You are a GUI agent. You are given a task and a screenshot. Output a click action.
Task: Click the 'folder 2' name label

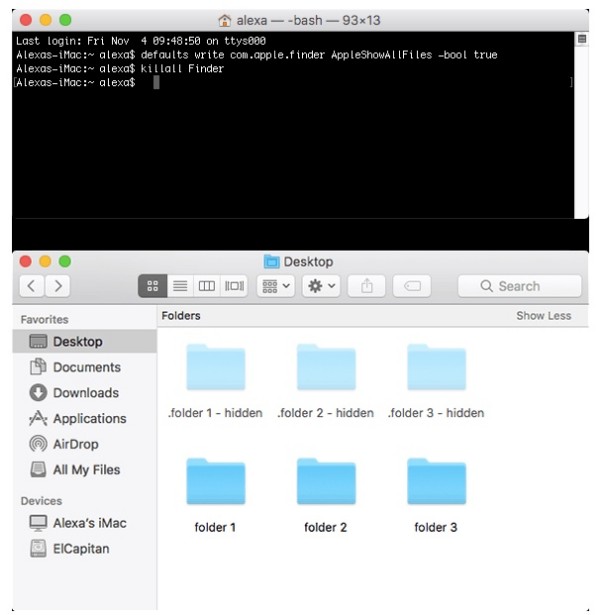click(x=326, y=528)
